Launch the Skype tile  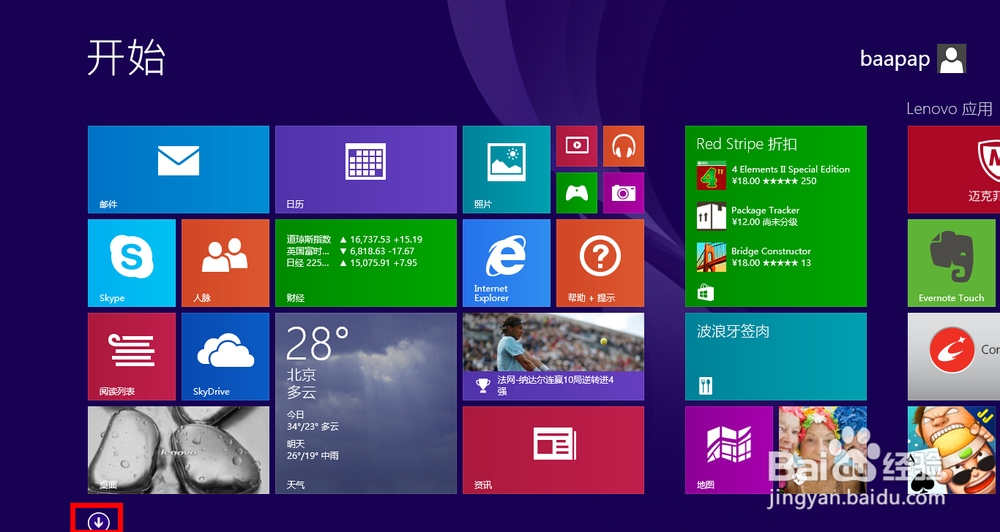[131, 263]
